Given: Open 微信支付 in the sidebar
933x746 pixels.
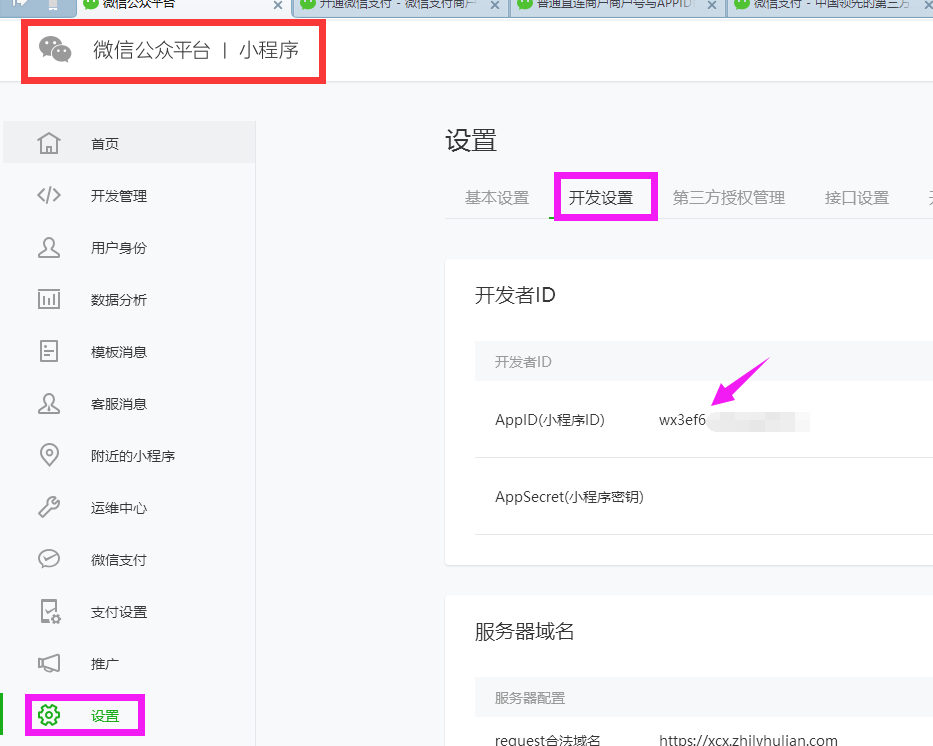Looking at the screenshot, I should click(x=118, y=560).
